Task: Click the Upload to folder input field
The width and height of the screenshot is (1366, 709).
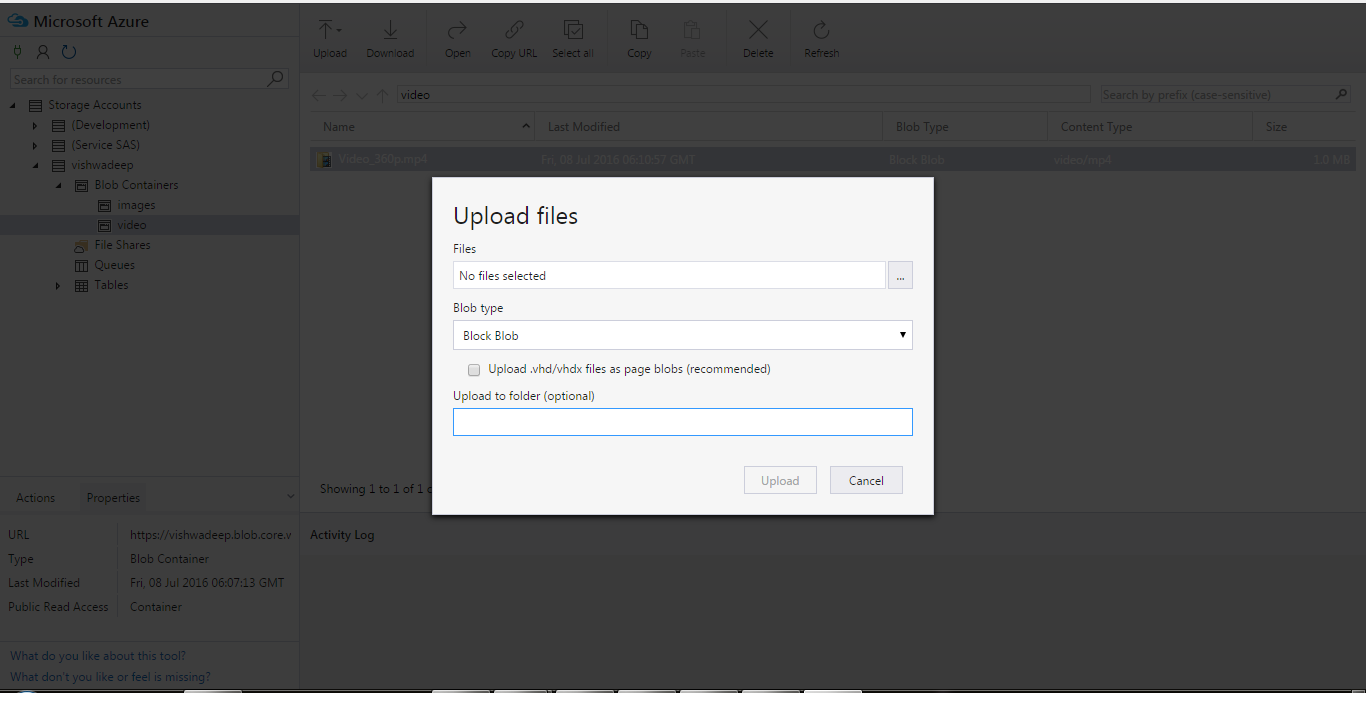Action: pos(683,422)
